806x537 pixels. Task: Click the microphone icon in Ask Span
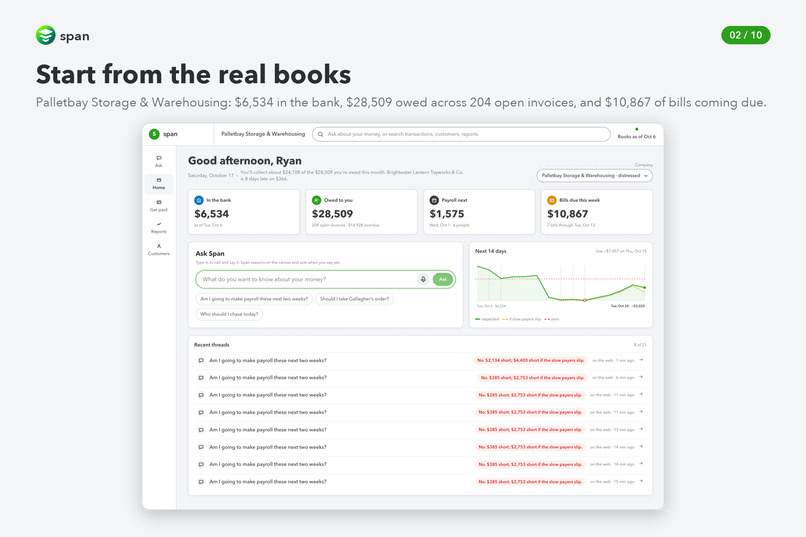[x=423, y=279]
